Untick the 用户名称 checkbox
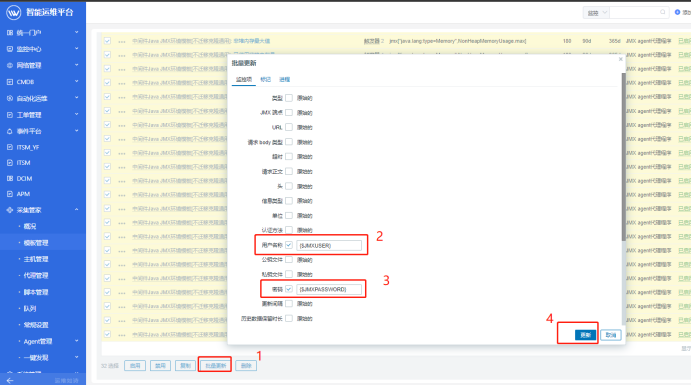 click(x=289, y=245)
